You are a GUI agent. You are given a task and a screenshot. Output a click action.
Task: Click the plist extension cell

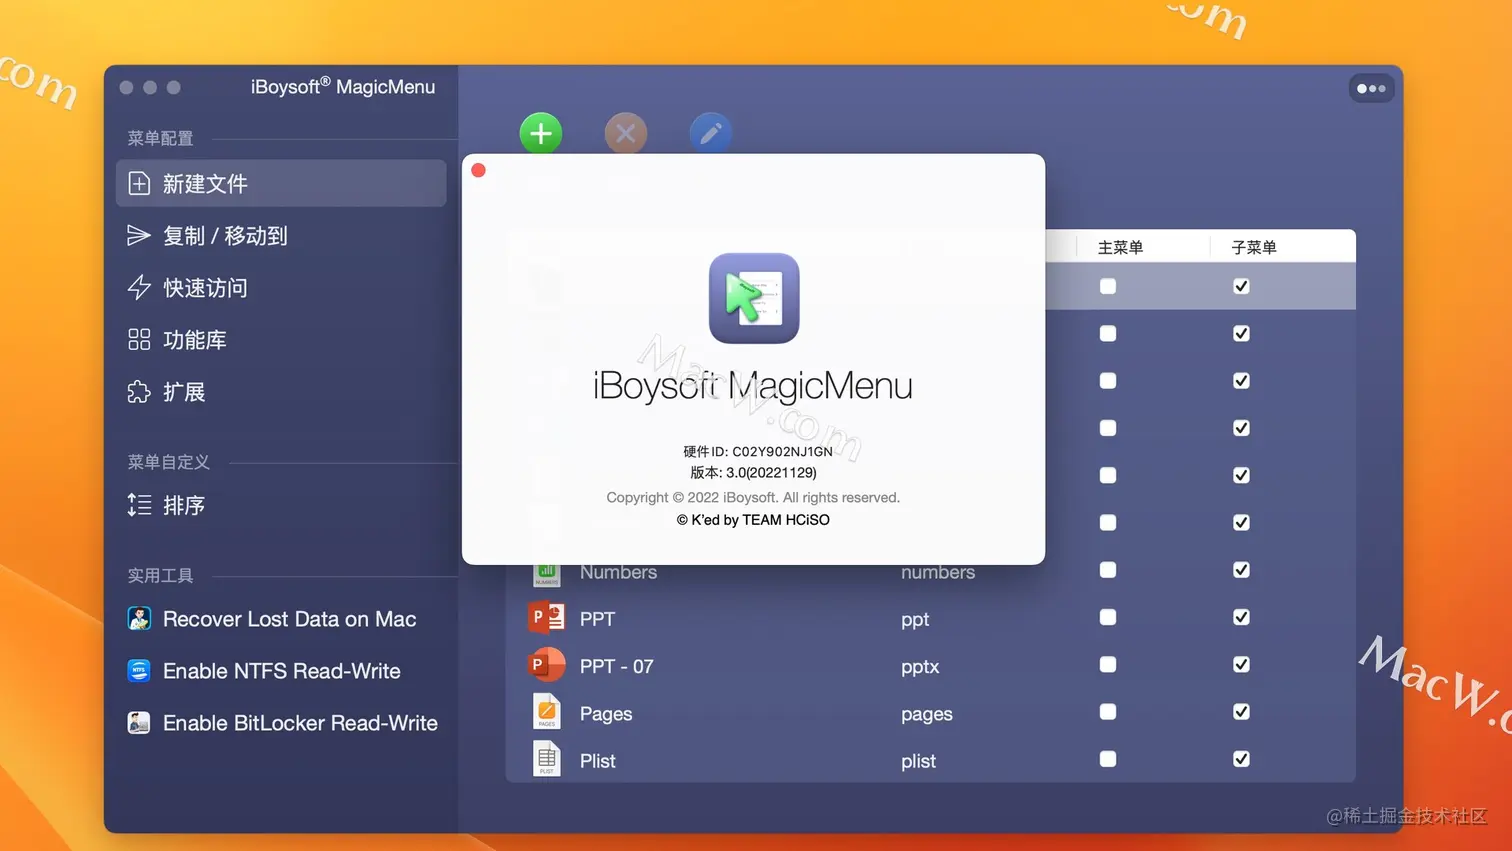point(918,761)
